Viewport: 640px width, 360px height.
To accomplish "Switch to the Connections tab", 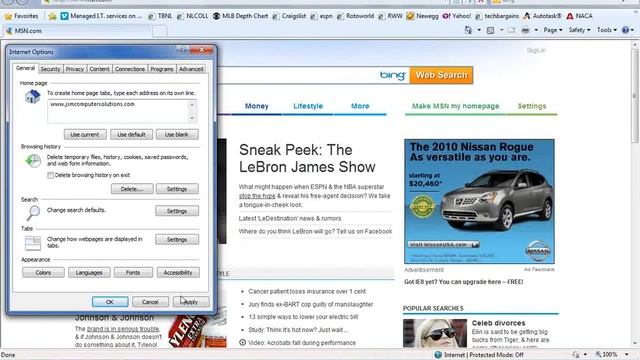I will click(x=130, y=69).
